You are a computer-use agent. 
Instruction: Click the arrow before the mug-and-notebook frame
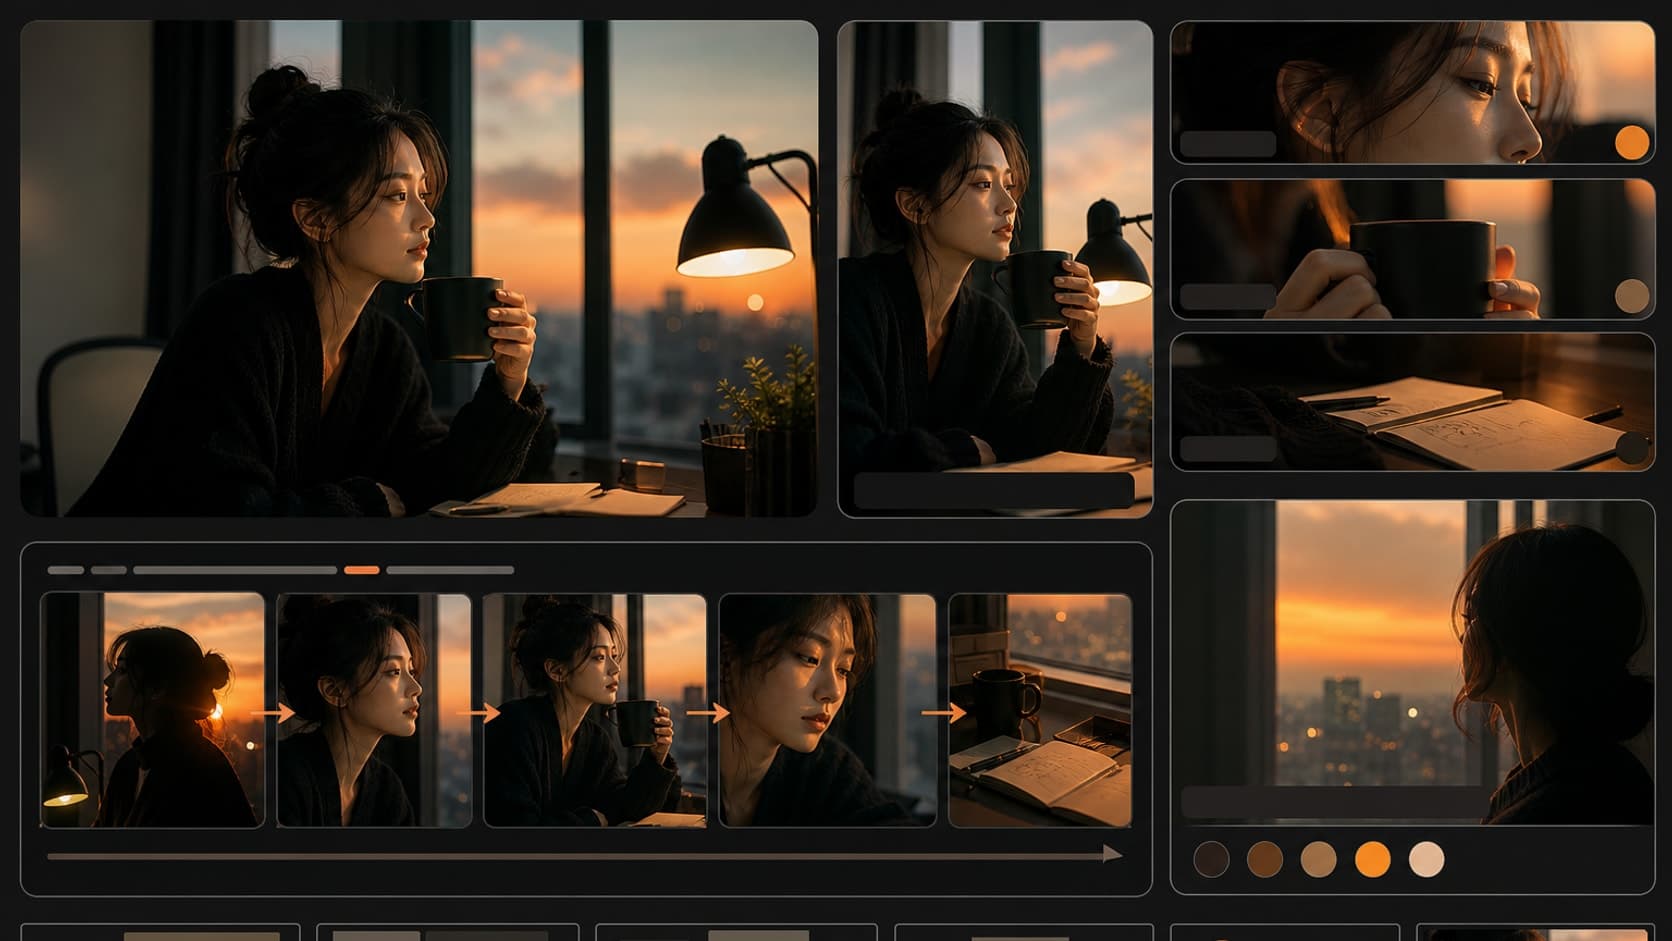click(x=943, y=713)
